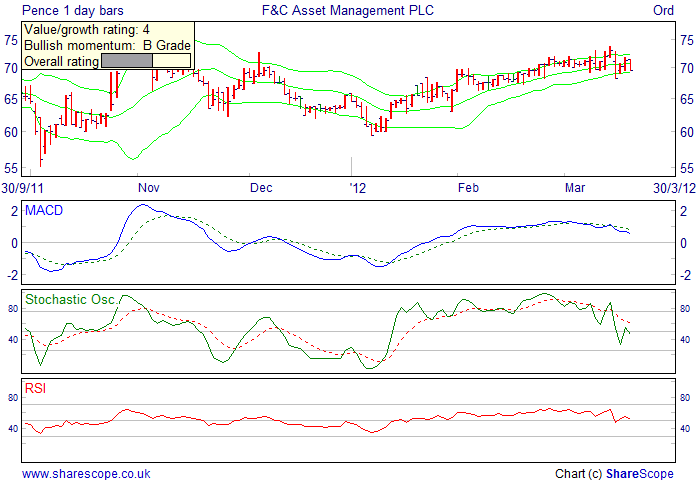Click the 'Ord' share type label
697x482 pixels.
[x=663, y=10]
